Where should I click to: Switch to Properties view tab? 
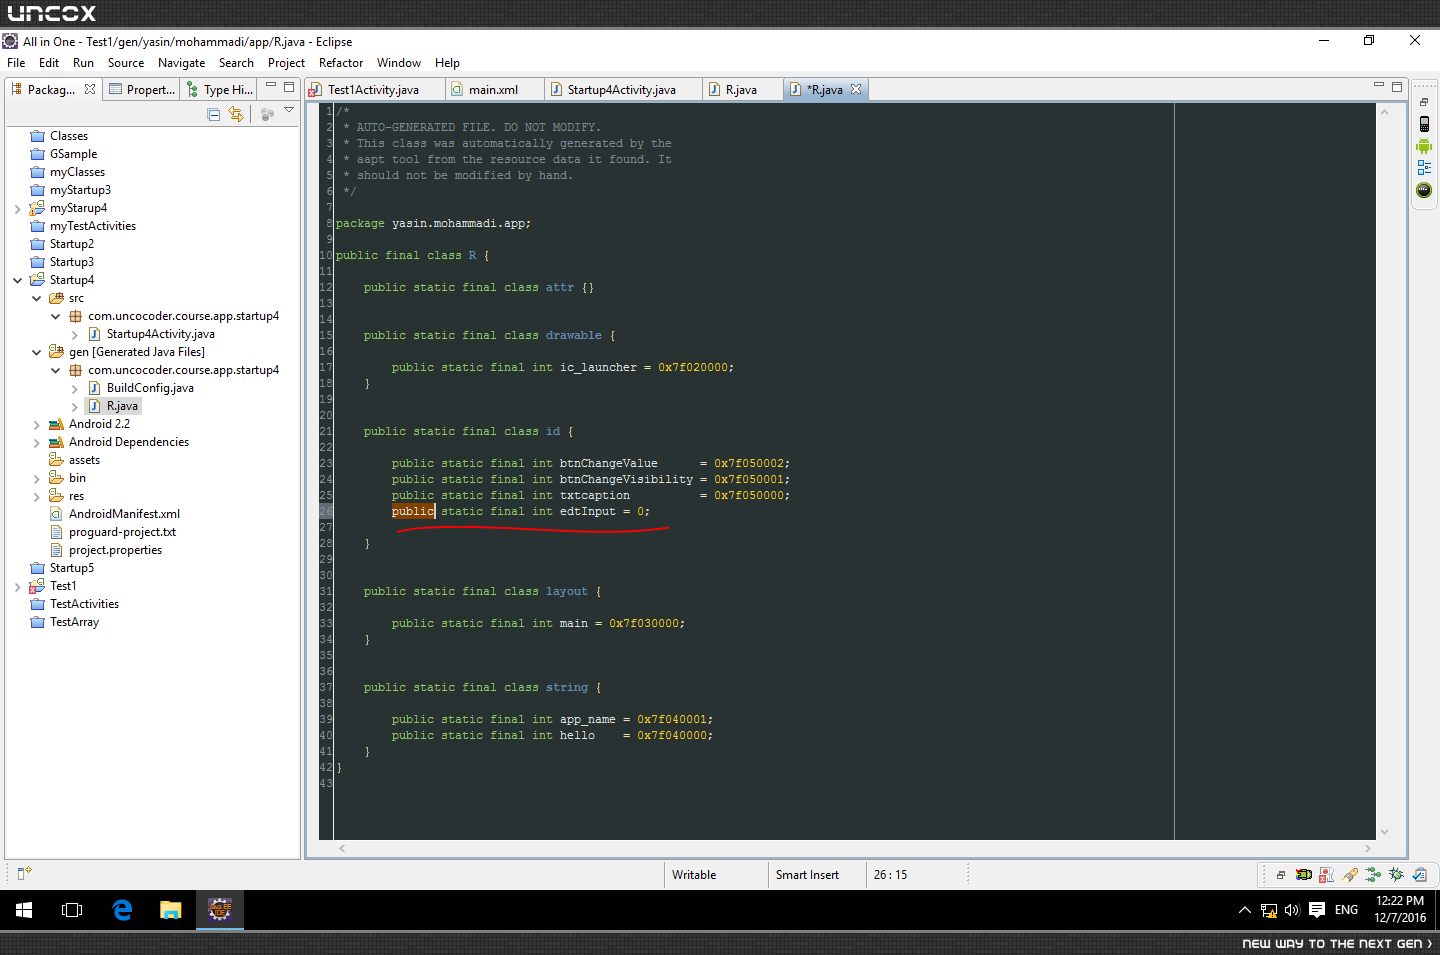pyautogui.click(x=142, y=89)
